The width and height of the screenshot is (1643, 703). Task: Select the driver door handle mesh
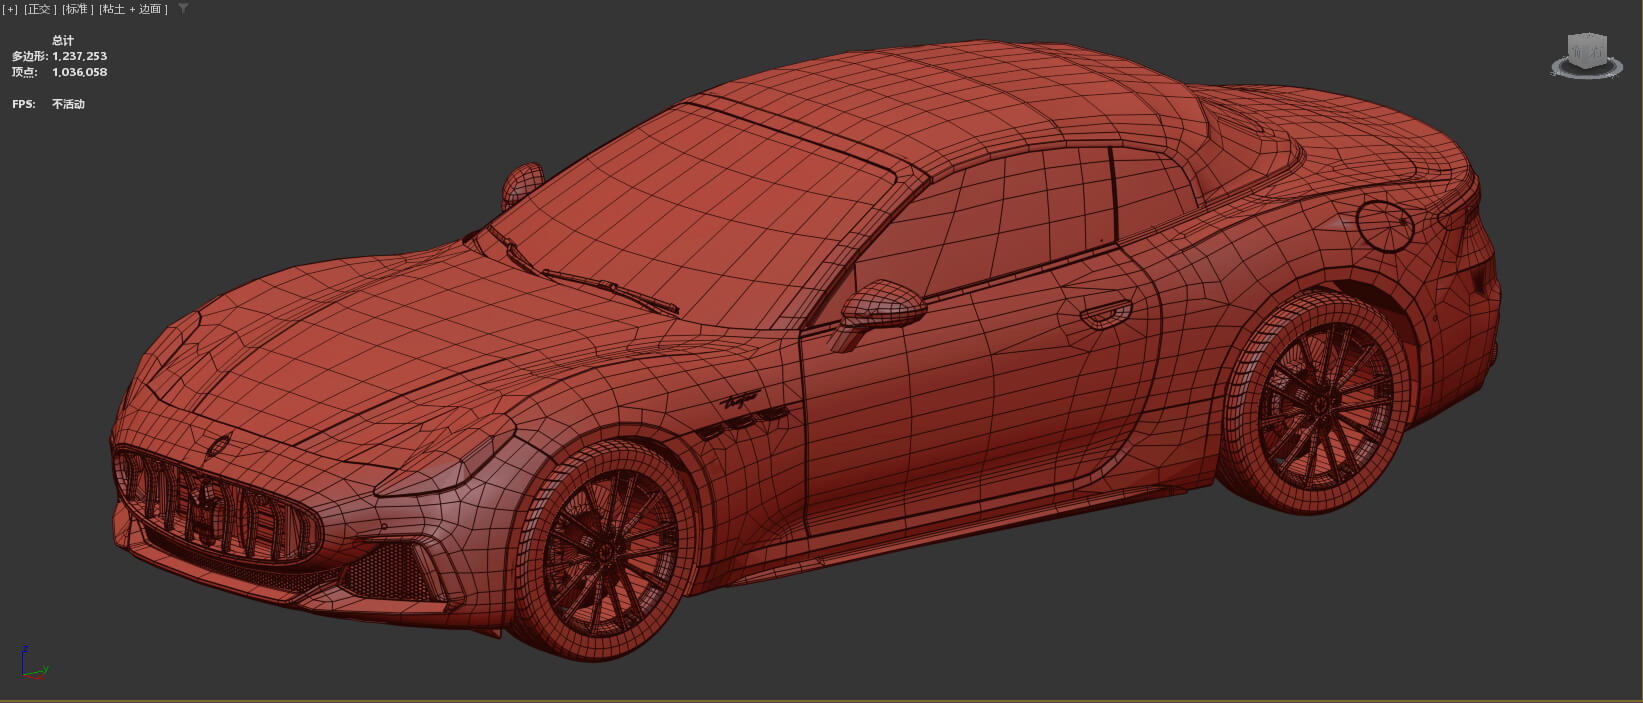click(1106, 314)
